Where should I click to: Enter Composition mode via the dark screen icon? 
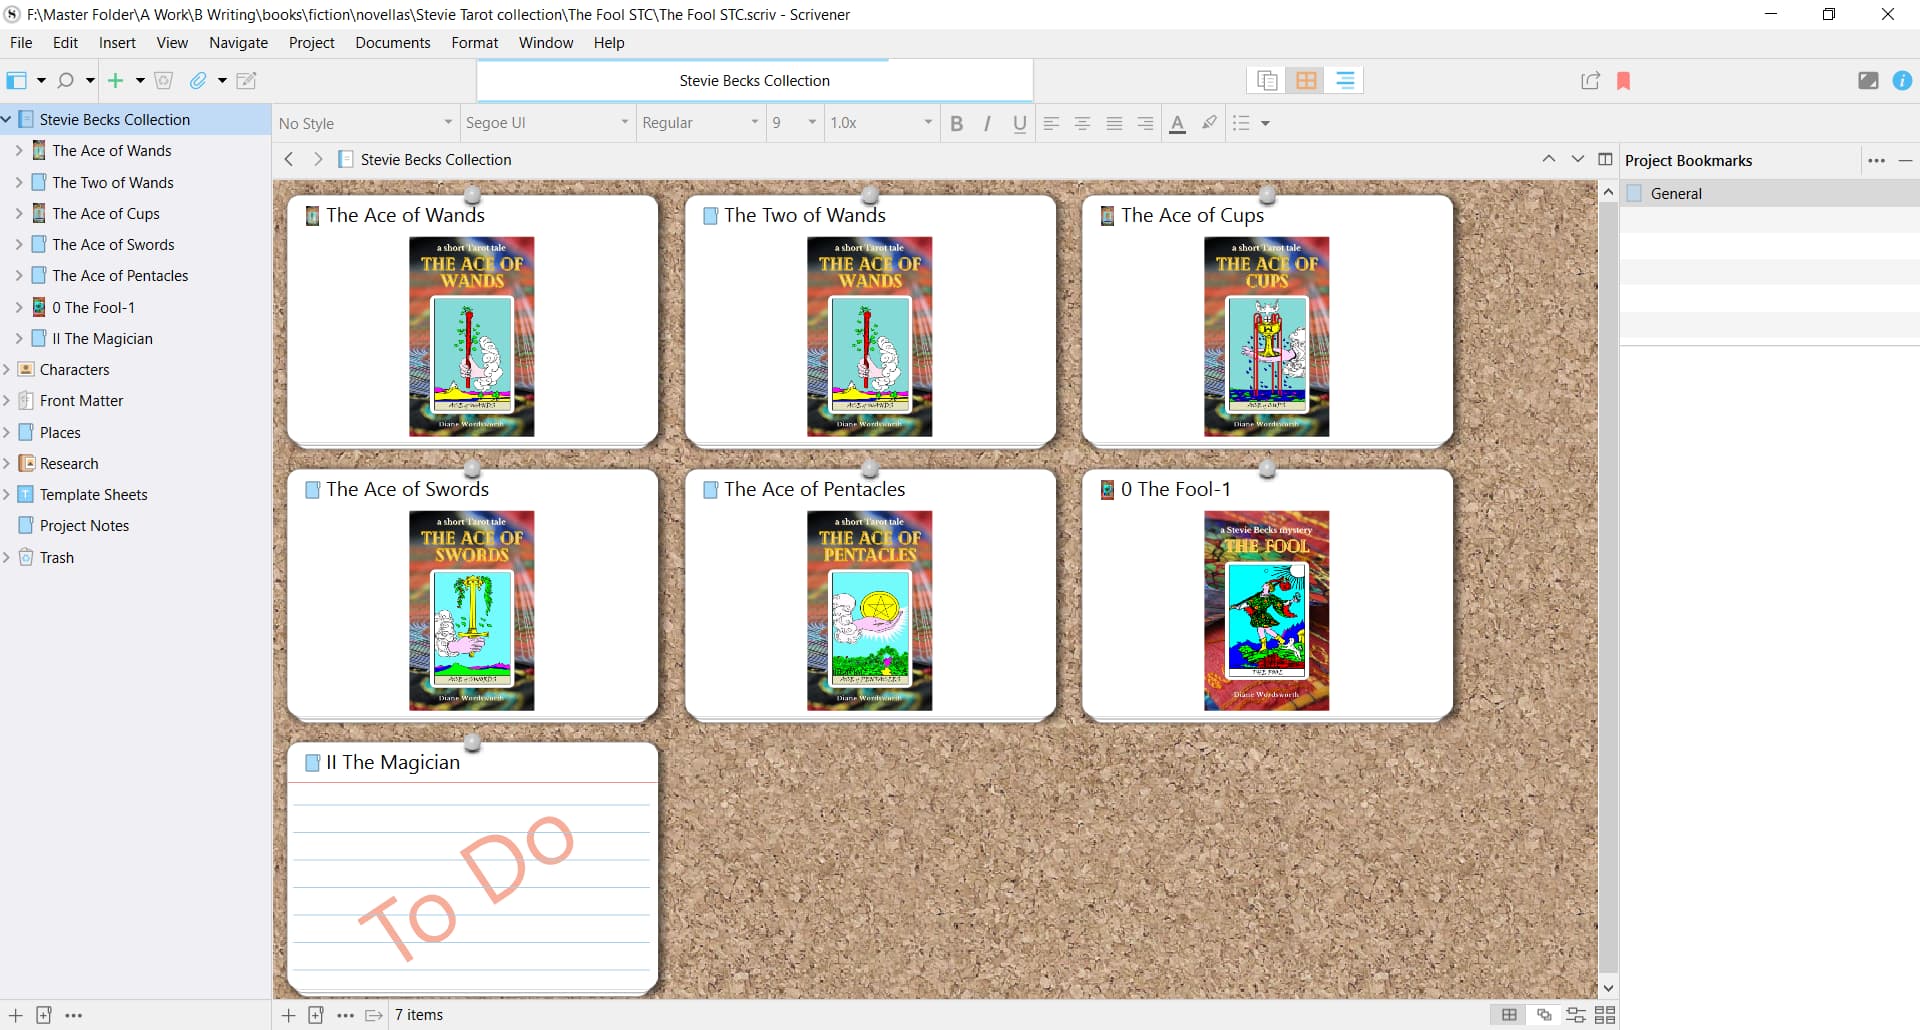(1868, 81)
